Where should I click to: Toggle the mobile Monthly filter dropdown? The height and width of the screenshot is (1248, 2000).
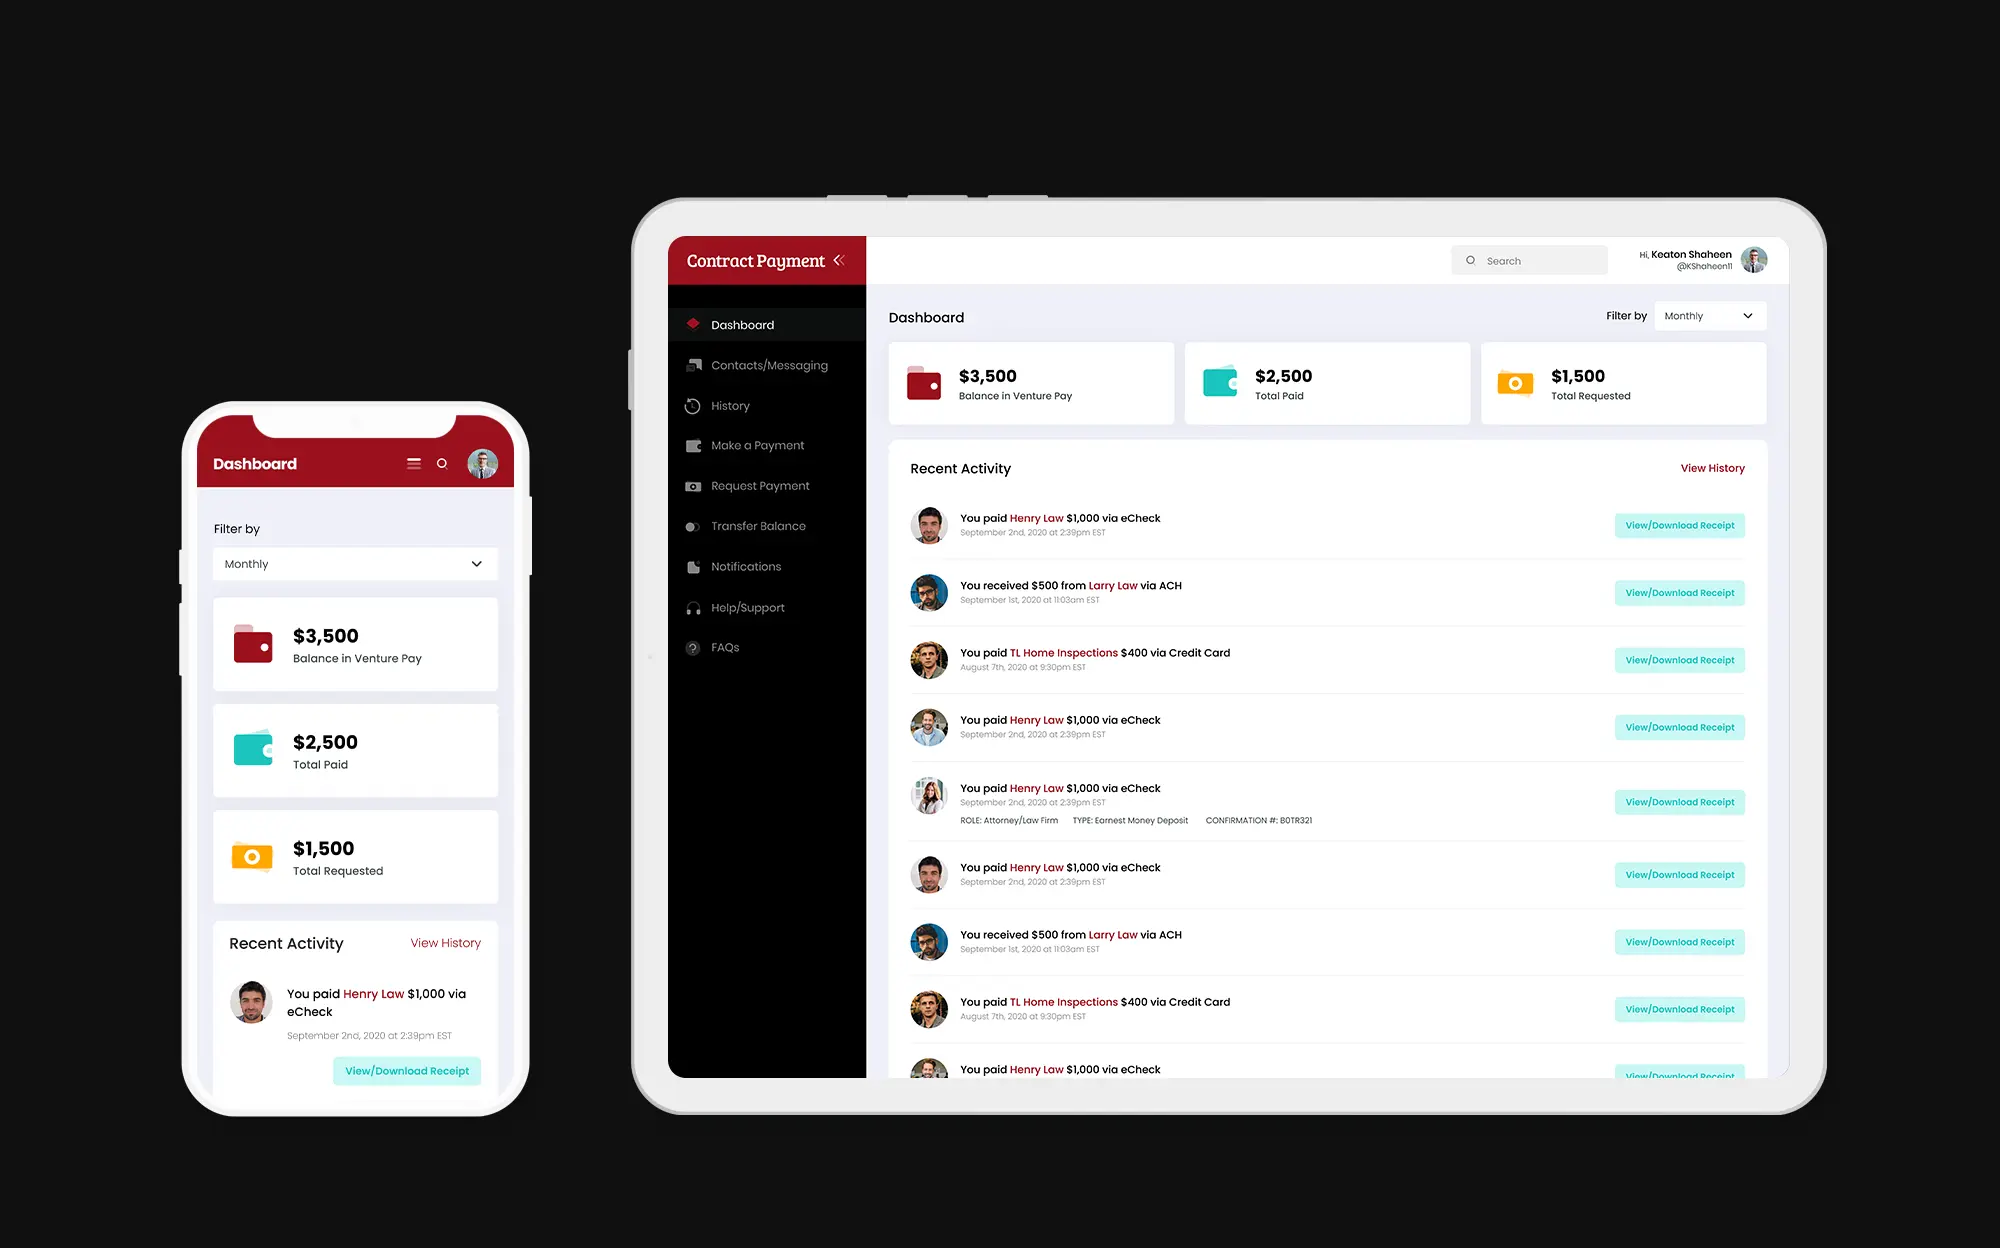351,564
